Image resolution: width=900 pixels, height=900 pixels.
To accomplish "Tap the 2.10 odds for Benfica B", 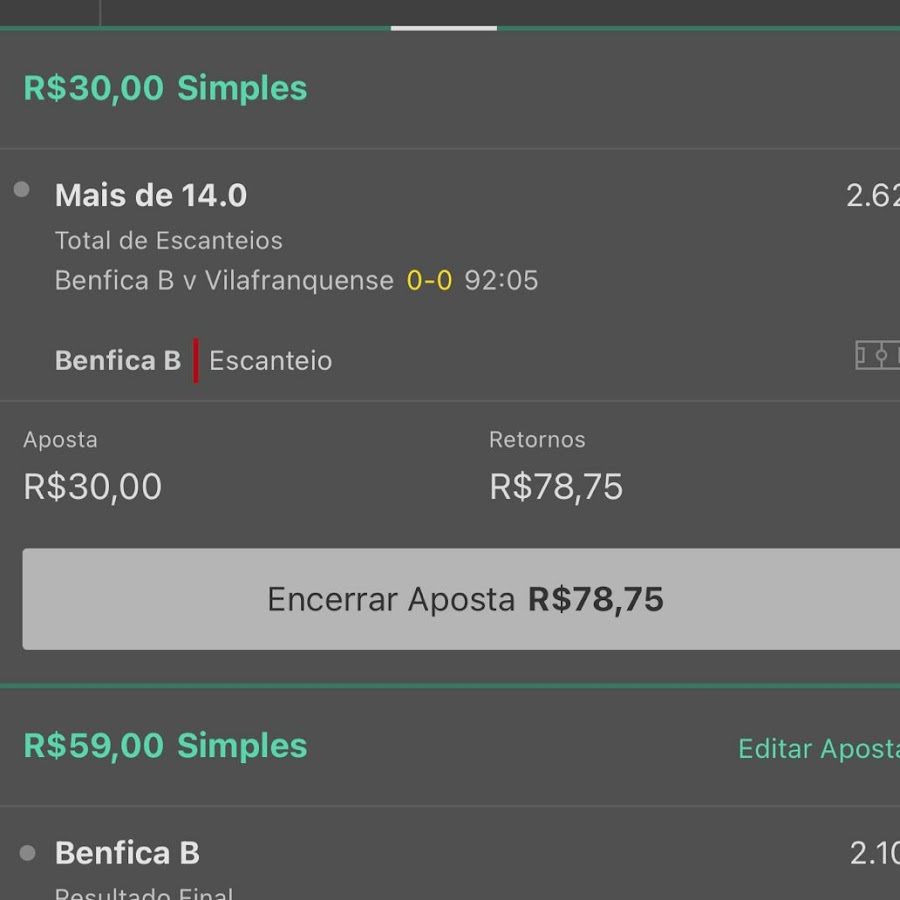I will pos(874,853).
